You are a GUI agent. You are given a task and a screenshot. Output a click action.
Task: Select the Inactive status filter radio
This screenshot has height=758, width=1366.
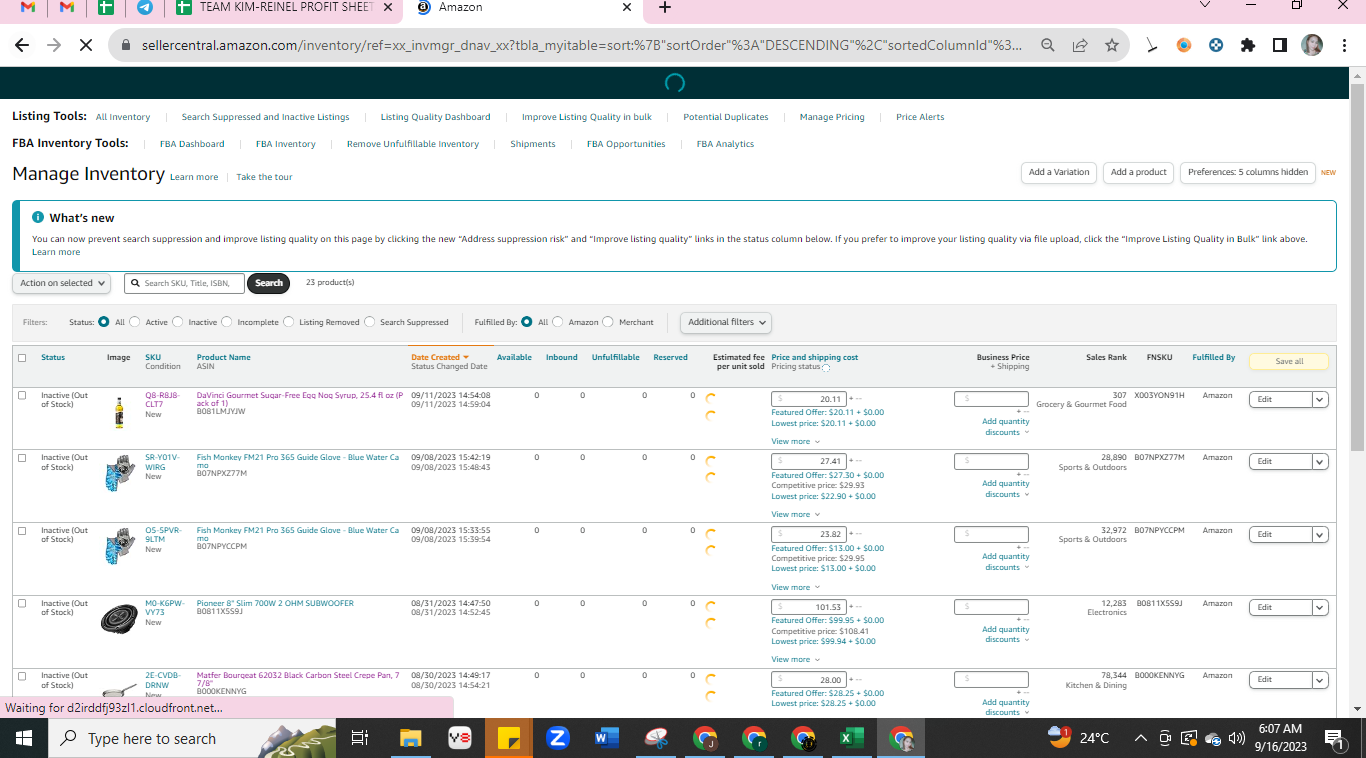(178, 322)
